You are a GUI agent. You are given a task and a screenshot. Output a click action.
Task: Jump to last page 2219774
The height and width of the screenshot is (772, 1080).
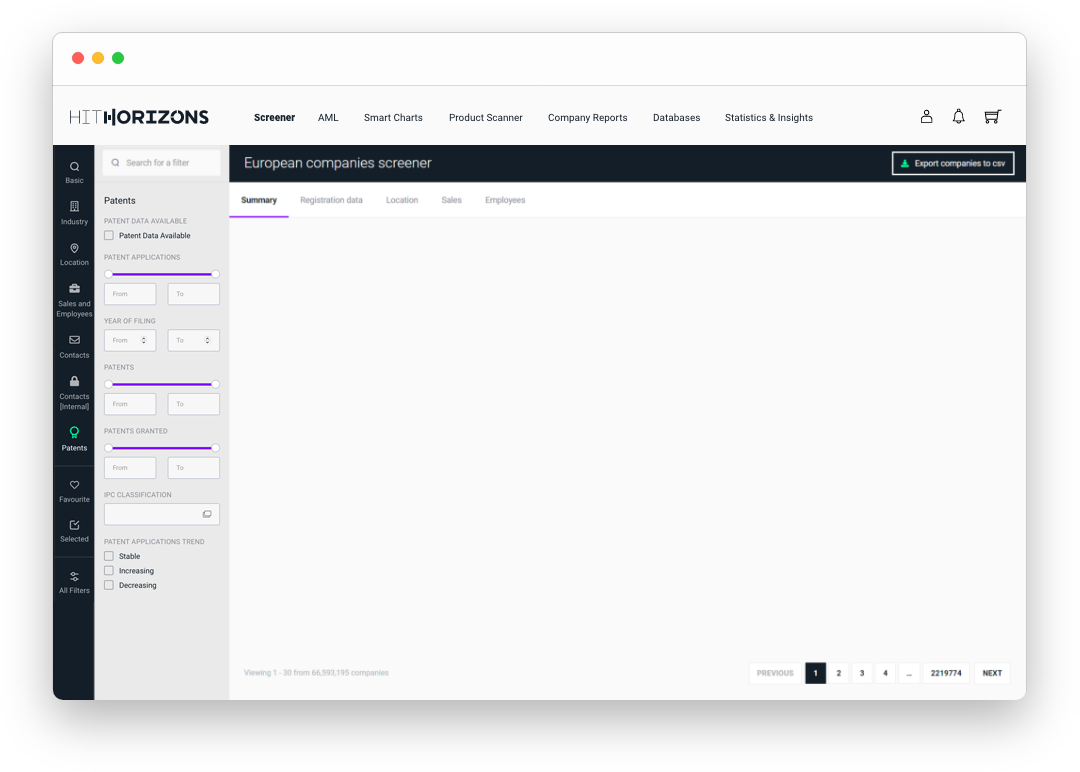click(946, 674)
